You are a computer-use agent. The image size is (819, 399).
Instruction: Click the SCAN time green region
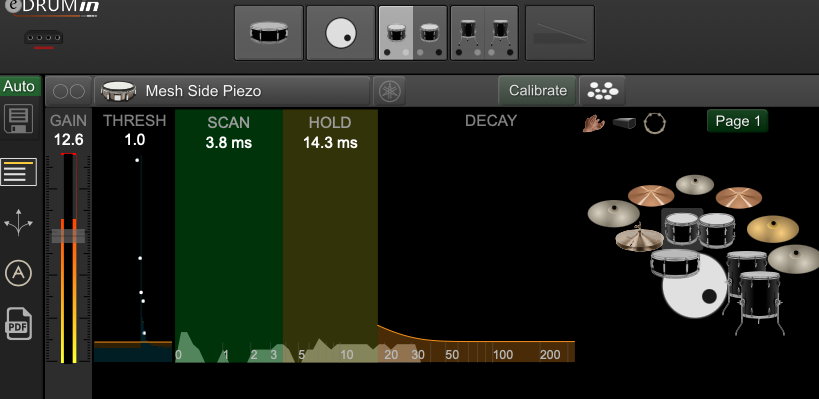(229, 235)
